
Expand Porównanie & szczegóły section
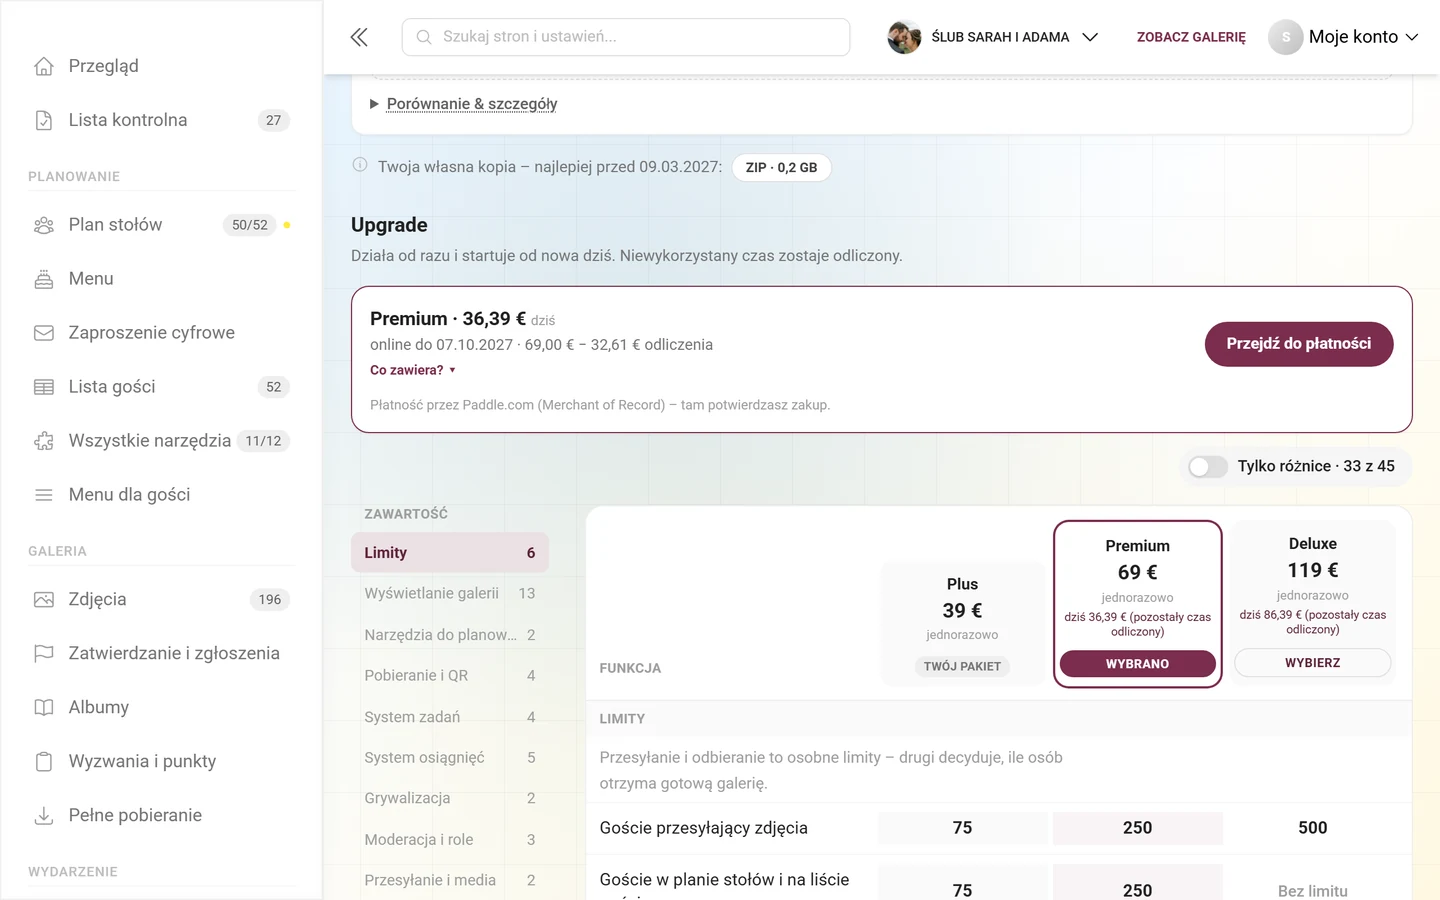tap(463, 104)
